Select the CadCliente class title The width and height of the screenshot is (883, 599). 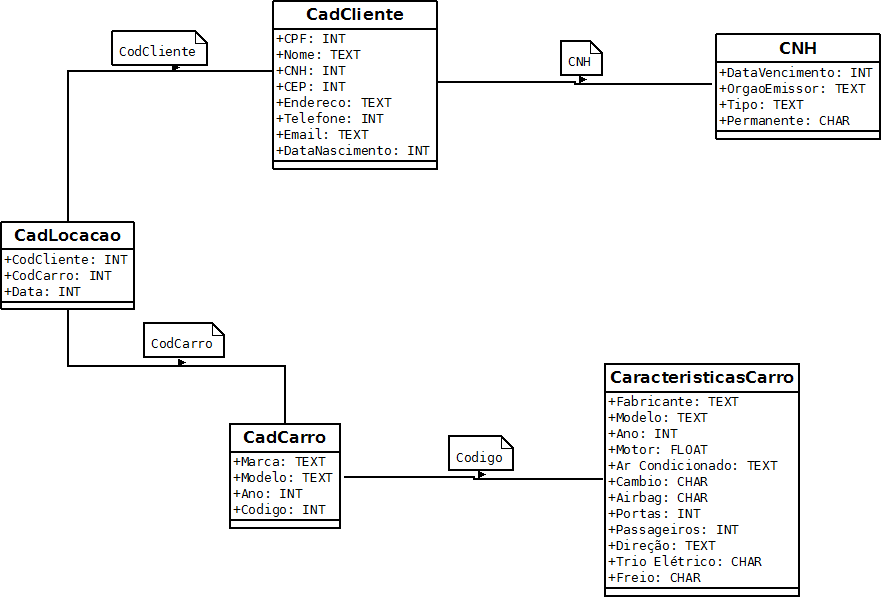354,15
